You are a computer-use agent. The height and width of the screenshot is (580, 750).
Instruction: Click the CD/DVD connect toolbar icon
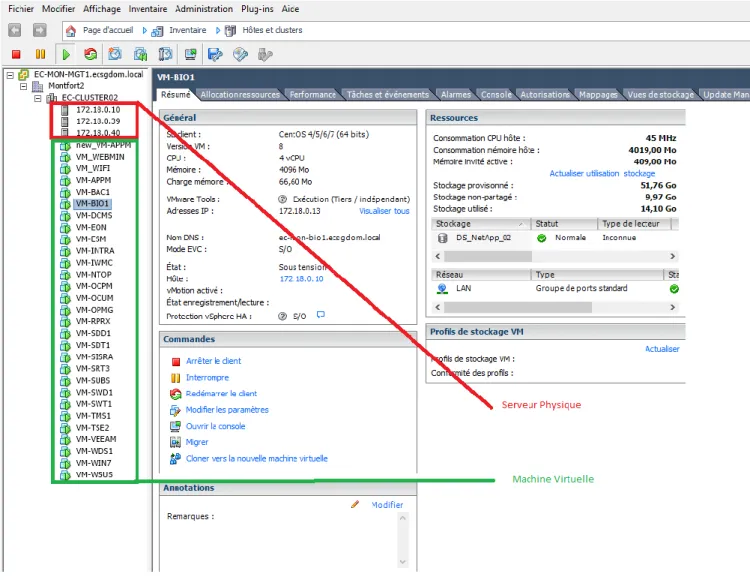[x=240, y=55]
